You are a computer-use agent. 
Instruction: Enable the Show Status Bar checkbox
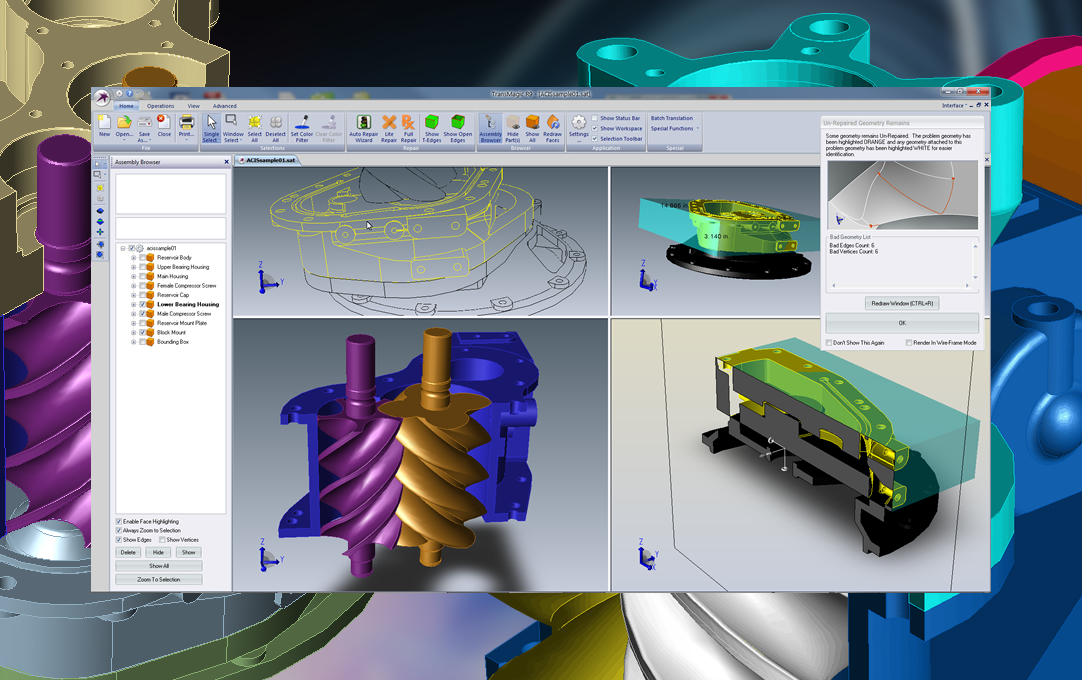tap(595, 118)
